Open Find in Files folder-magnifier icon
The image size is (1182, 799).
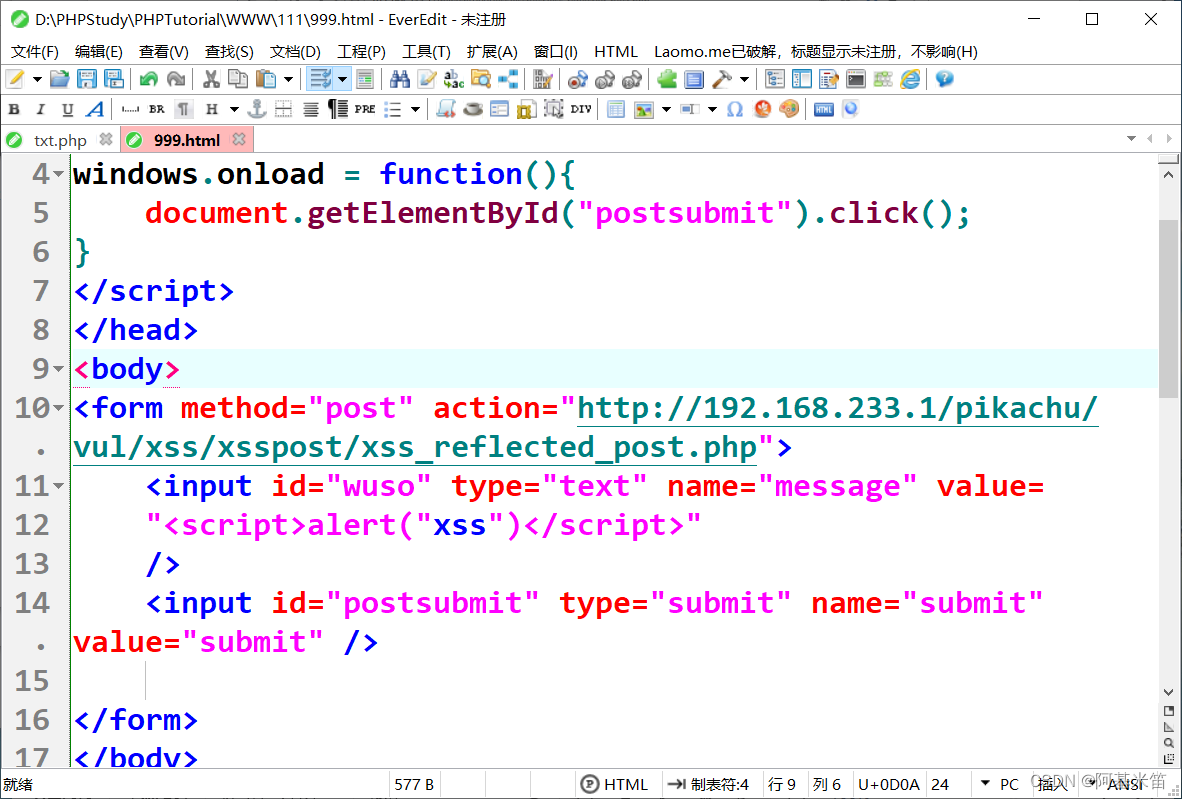pyautogui.click(x=481, y=78)
